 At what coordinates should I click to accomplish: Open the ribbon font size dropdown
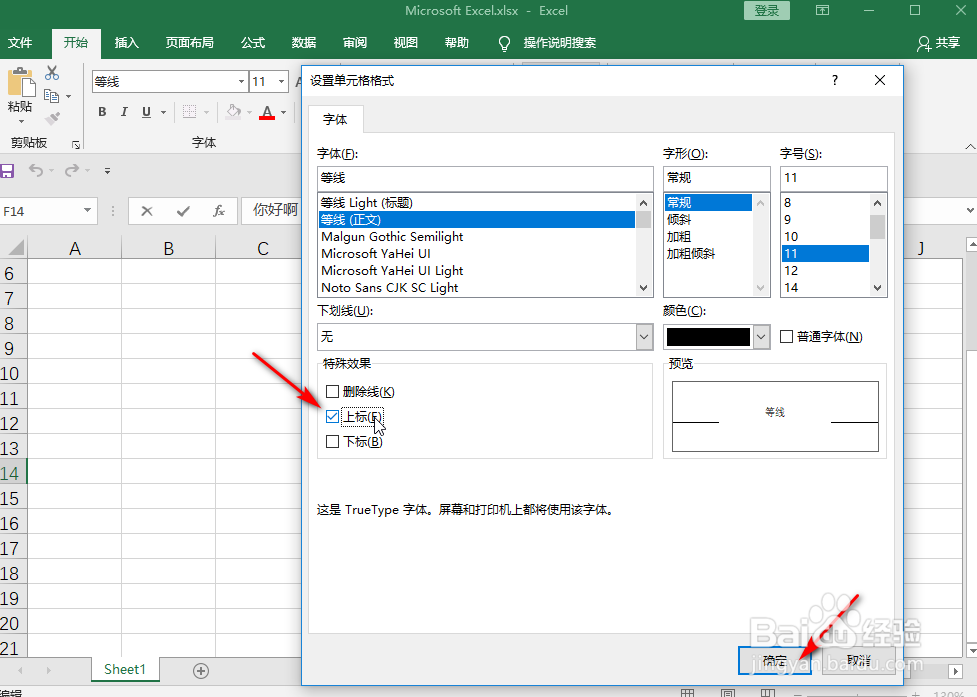282,82
